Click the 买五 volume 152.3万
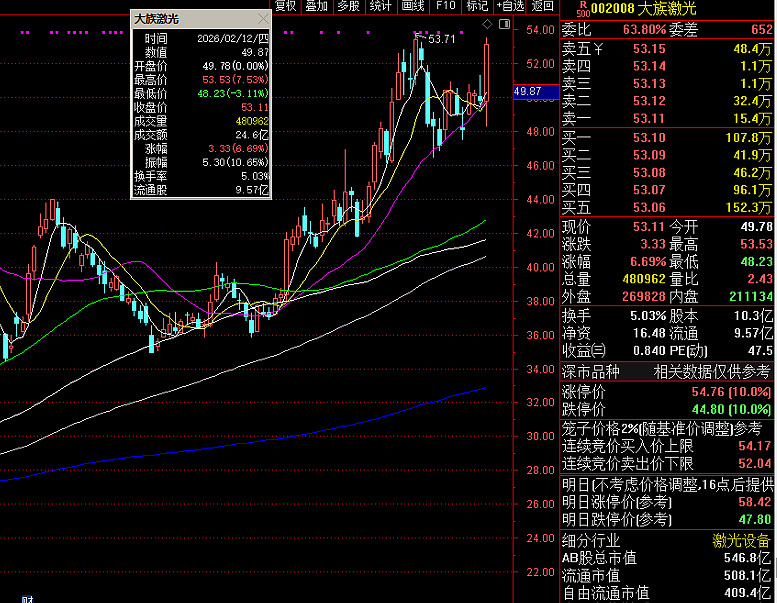This screenshot has height=603, width=777. (749, 208)
